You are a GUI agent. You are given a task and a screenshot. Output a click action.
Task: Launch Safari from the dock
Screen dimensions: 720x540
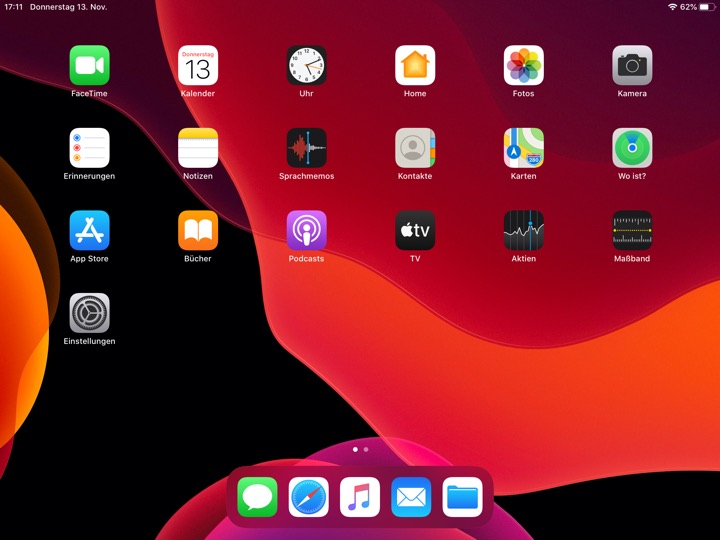(309, 497)
